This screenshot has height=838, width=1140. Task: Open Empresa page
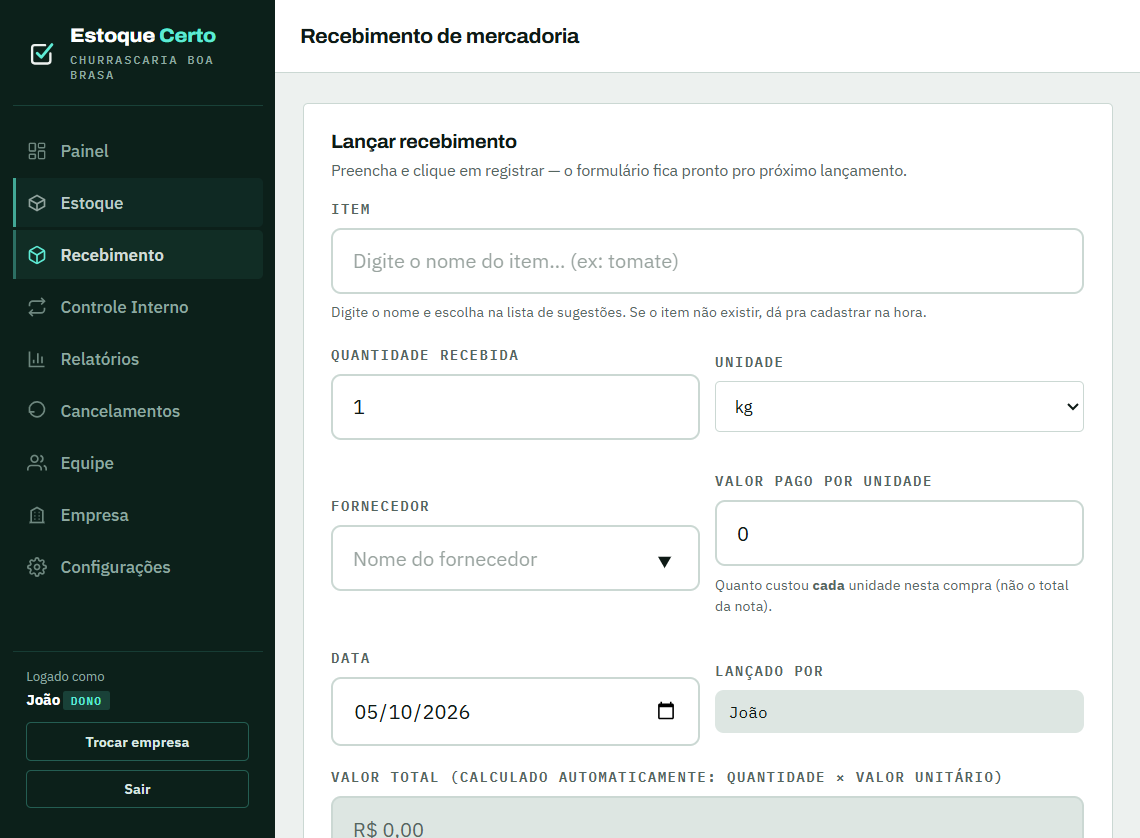point(138,515)
